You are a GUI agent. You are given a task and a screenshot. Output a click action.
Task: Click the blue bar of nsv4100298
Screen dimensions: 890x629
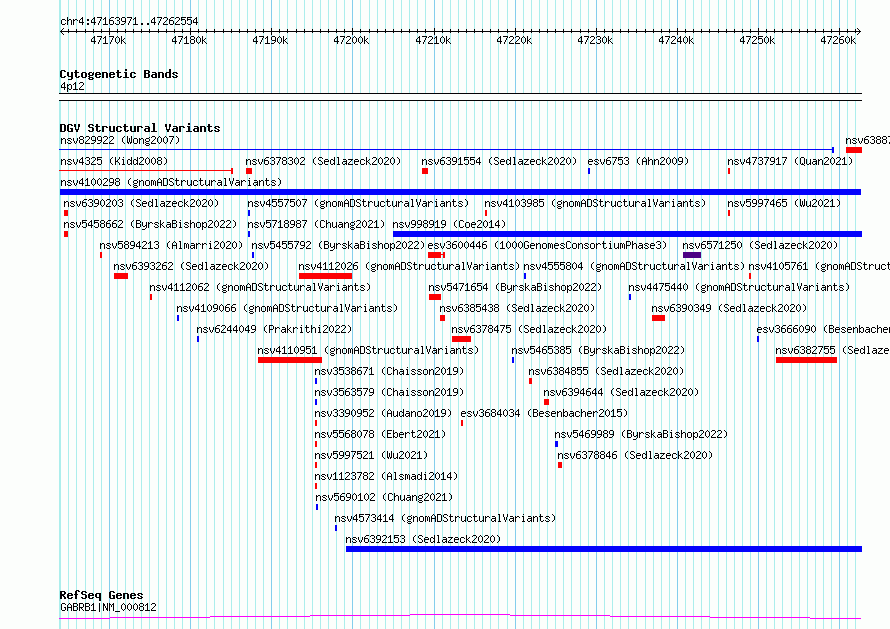[x=460, y=192]
